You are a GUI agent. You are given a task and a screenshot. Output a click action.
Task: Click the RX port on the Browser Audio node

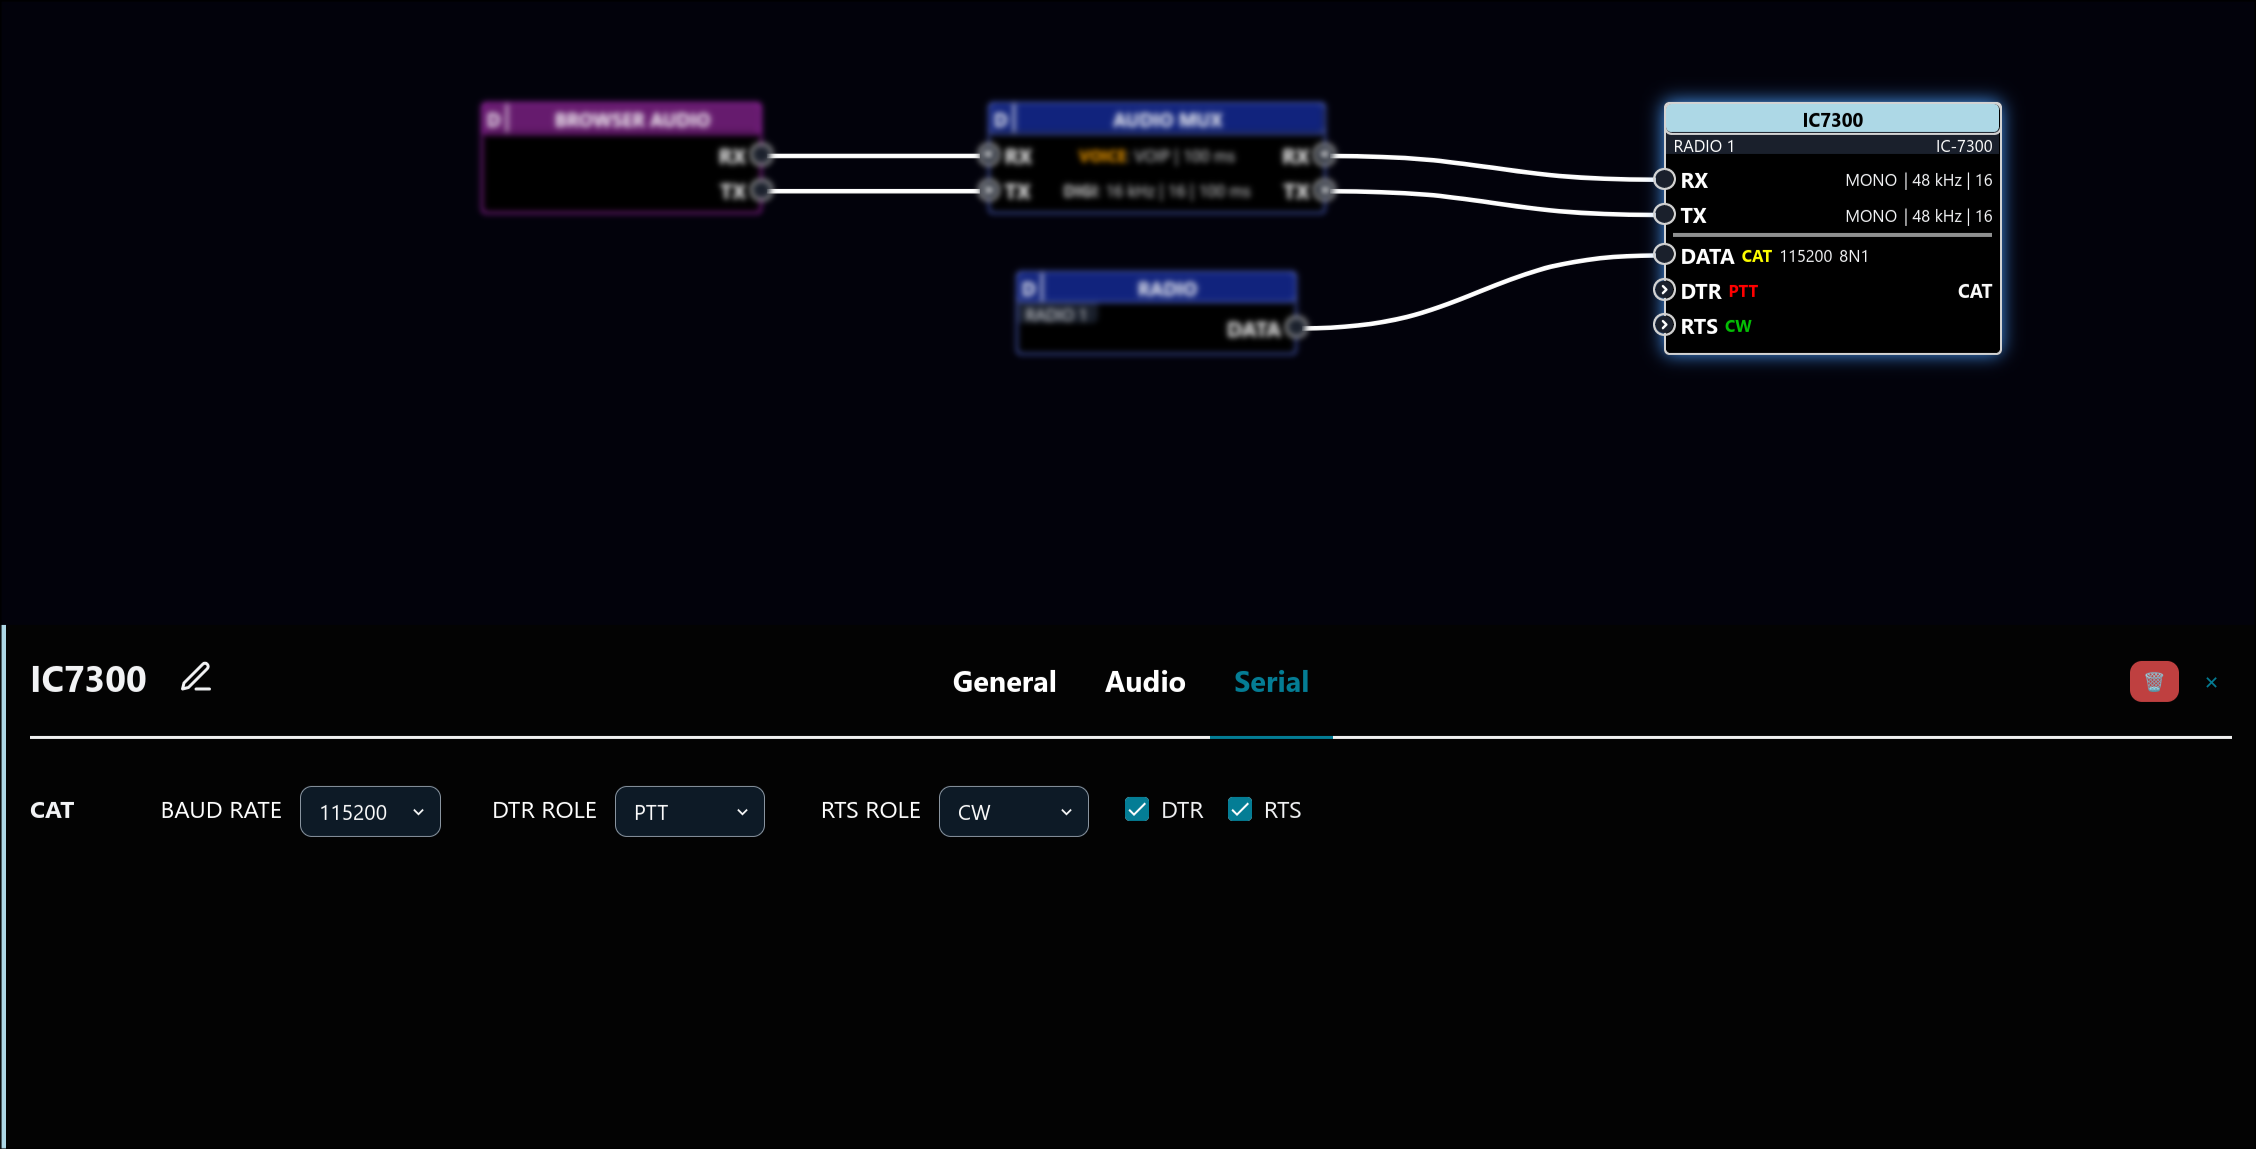click(761, 155)
